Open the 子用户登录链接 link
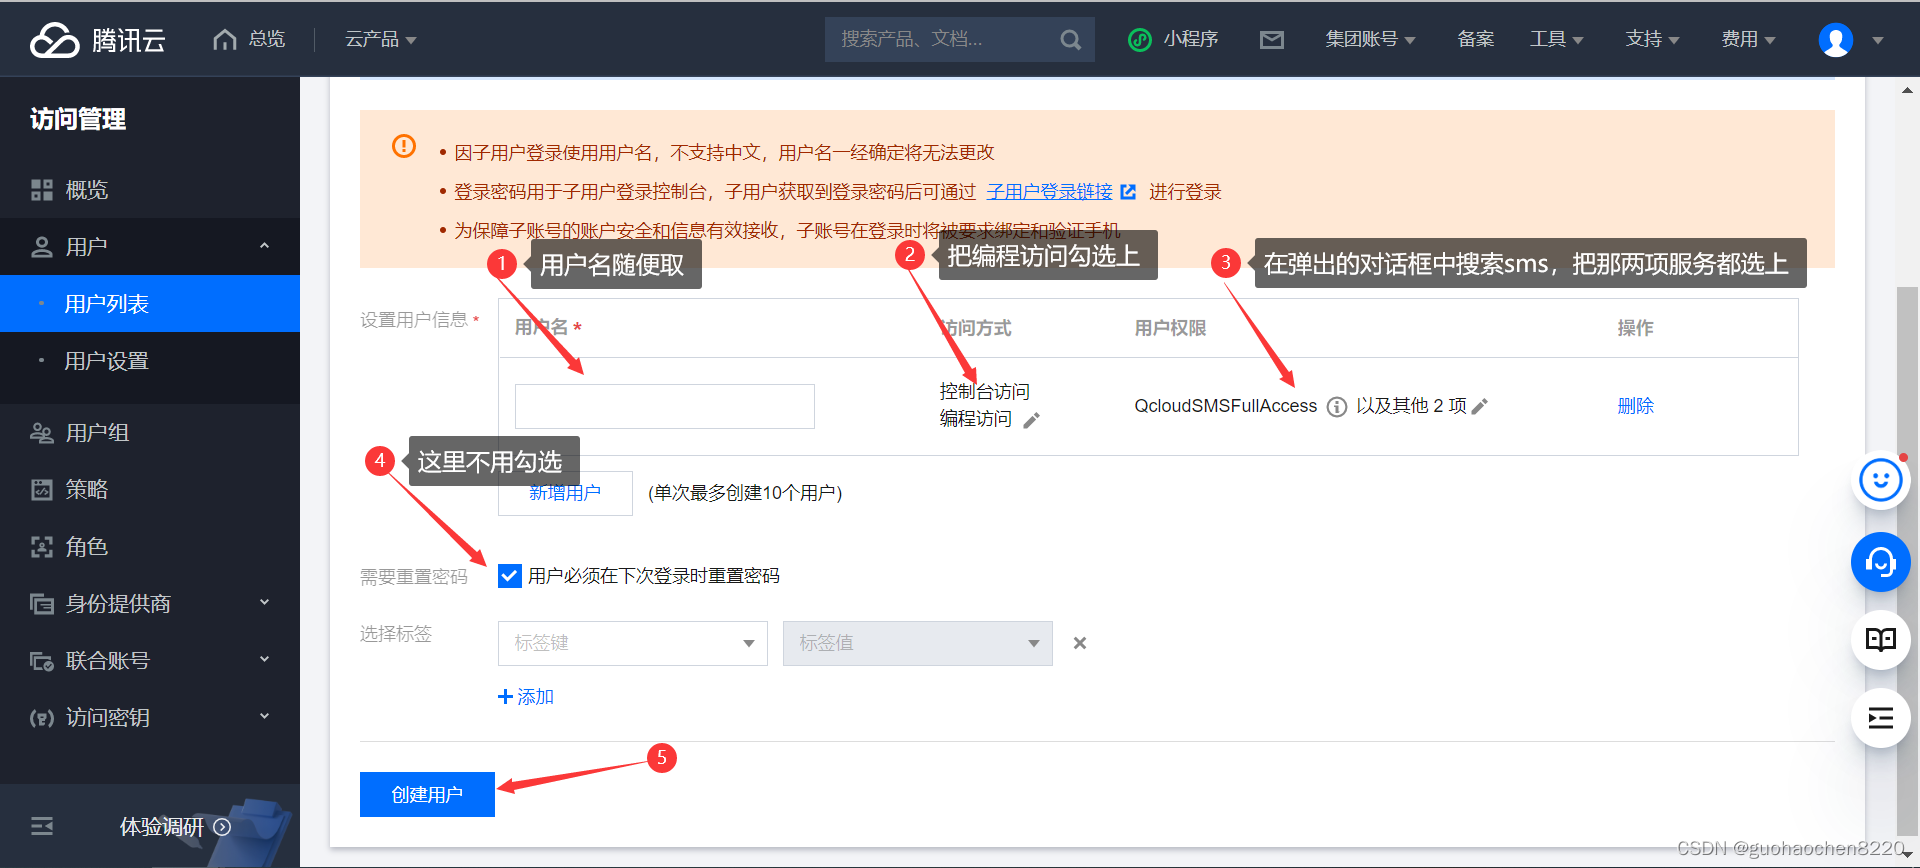The image size is (1920, 868). click(x=1049, y=192)
